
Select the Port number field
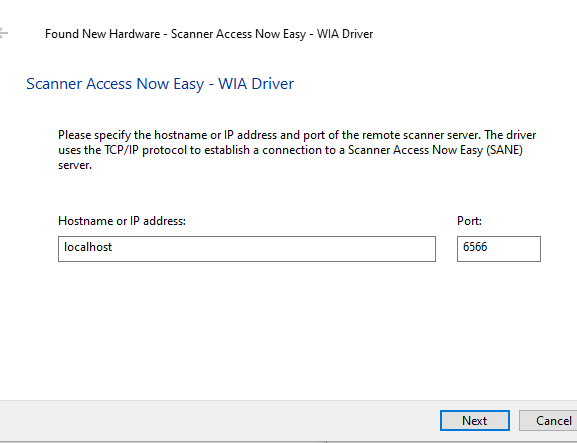pos(499,249)
